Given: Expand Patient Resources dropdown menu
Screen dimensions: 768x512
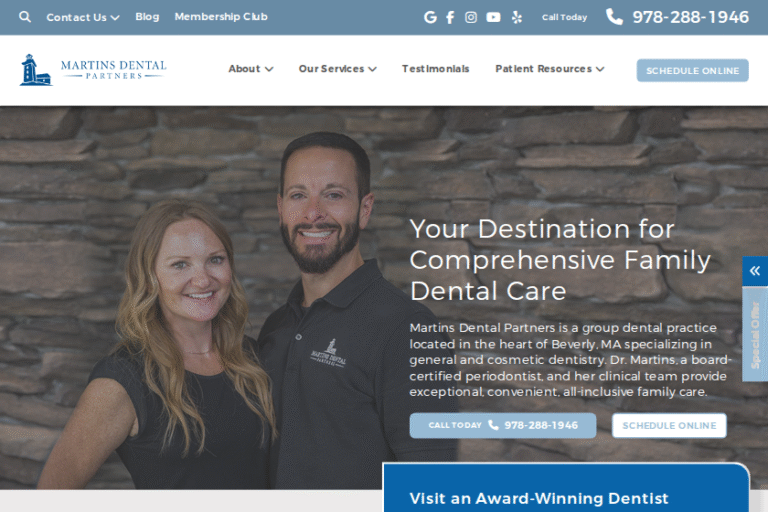Looking at the screenshot, I should (550, 69).
